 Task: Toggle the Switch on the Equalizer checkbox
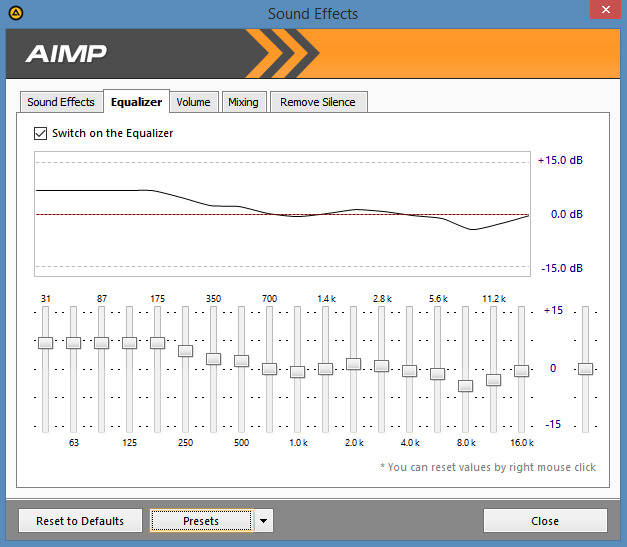tap(41, 133)
